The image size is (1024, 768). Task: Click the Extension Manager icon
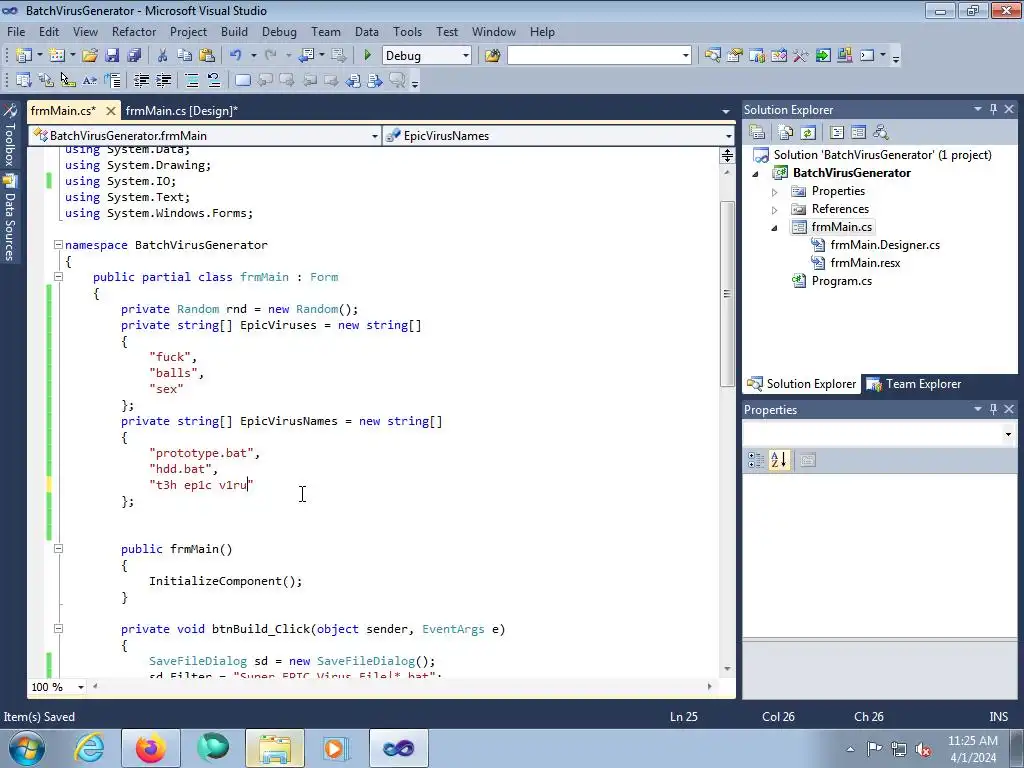[844, 56]
